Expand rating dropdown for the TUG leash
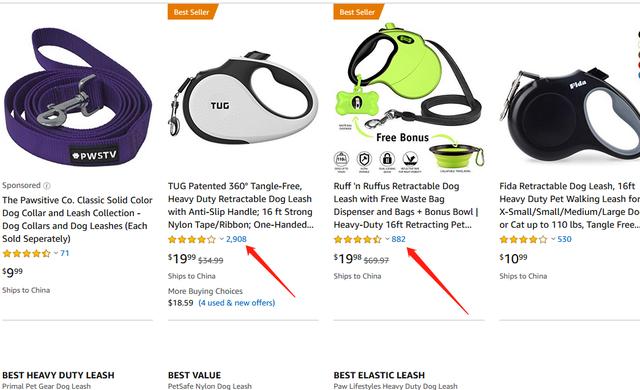The image size is (640, 390). 222,239
